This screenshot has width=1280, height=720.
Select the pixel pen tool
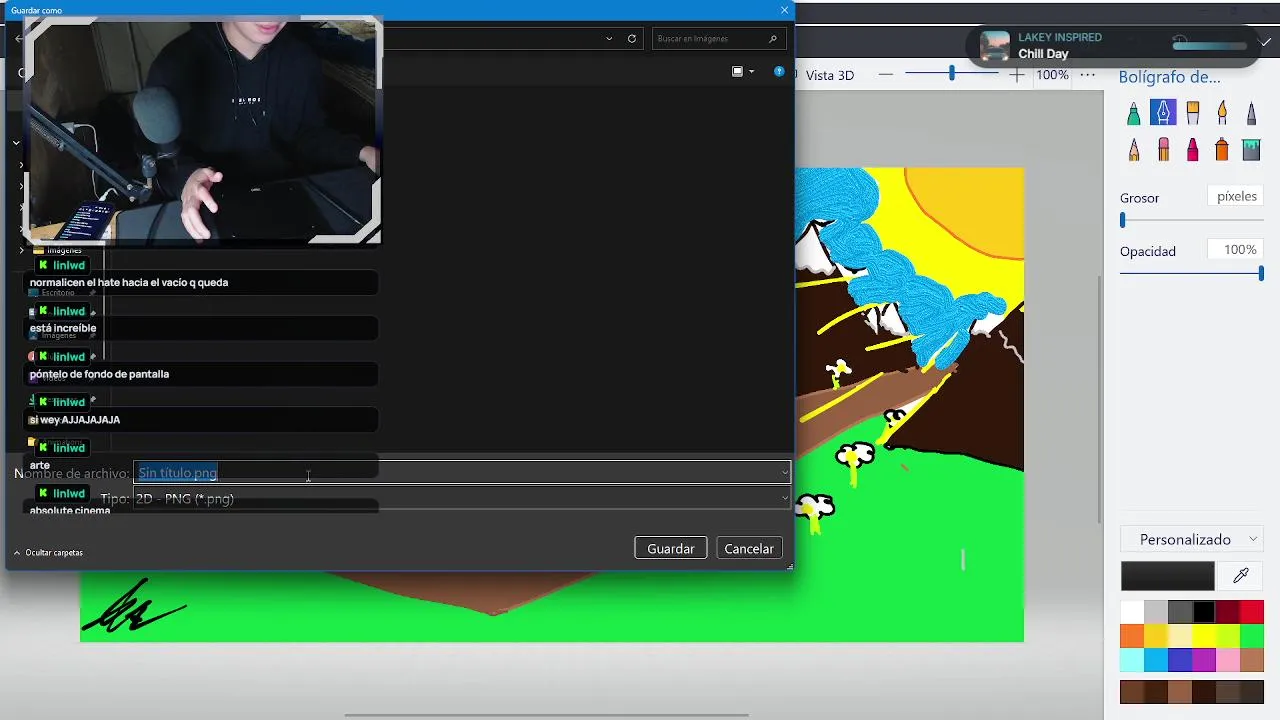click(1251, 113)
